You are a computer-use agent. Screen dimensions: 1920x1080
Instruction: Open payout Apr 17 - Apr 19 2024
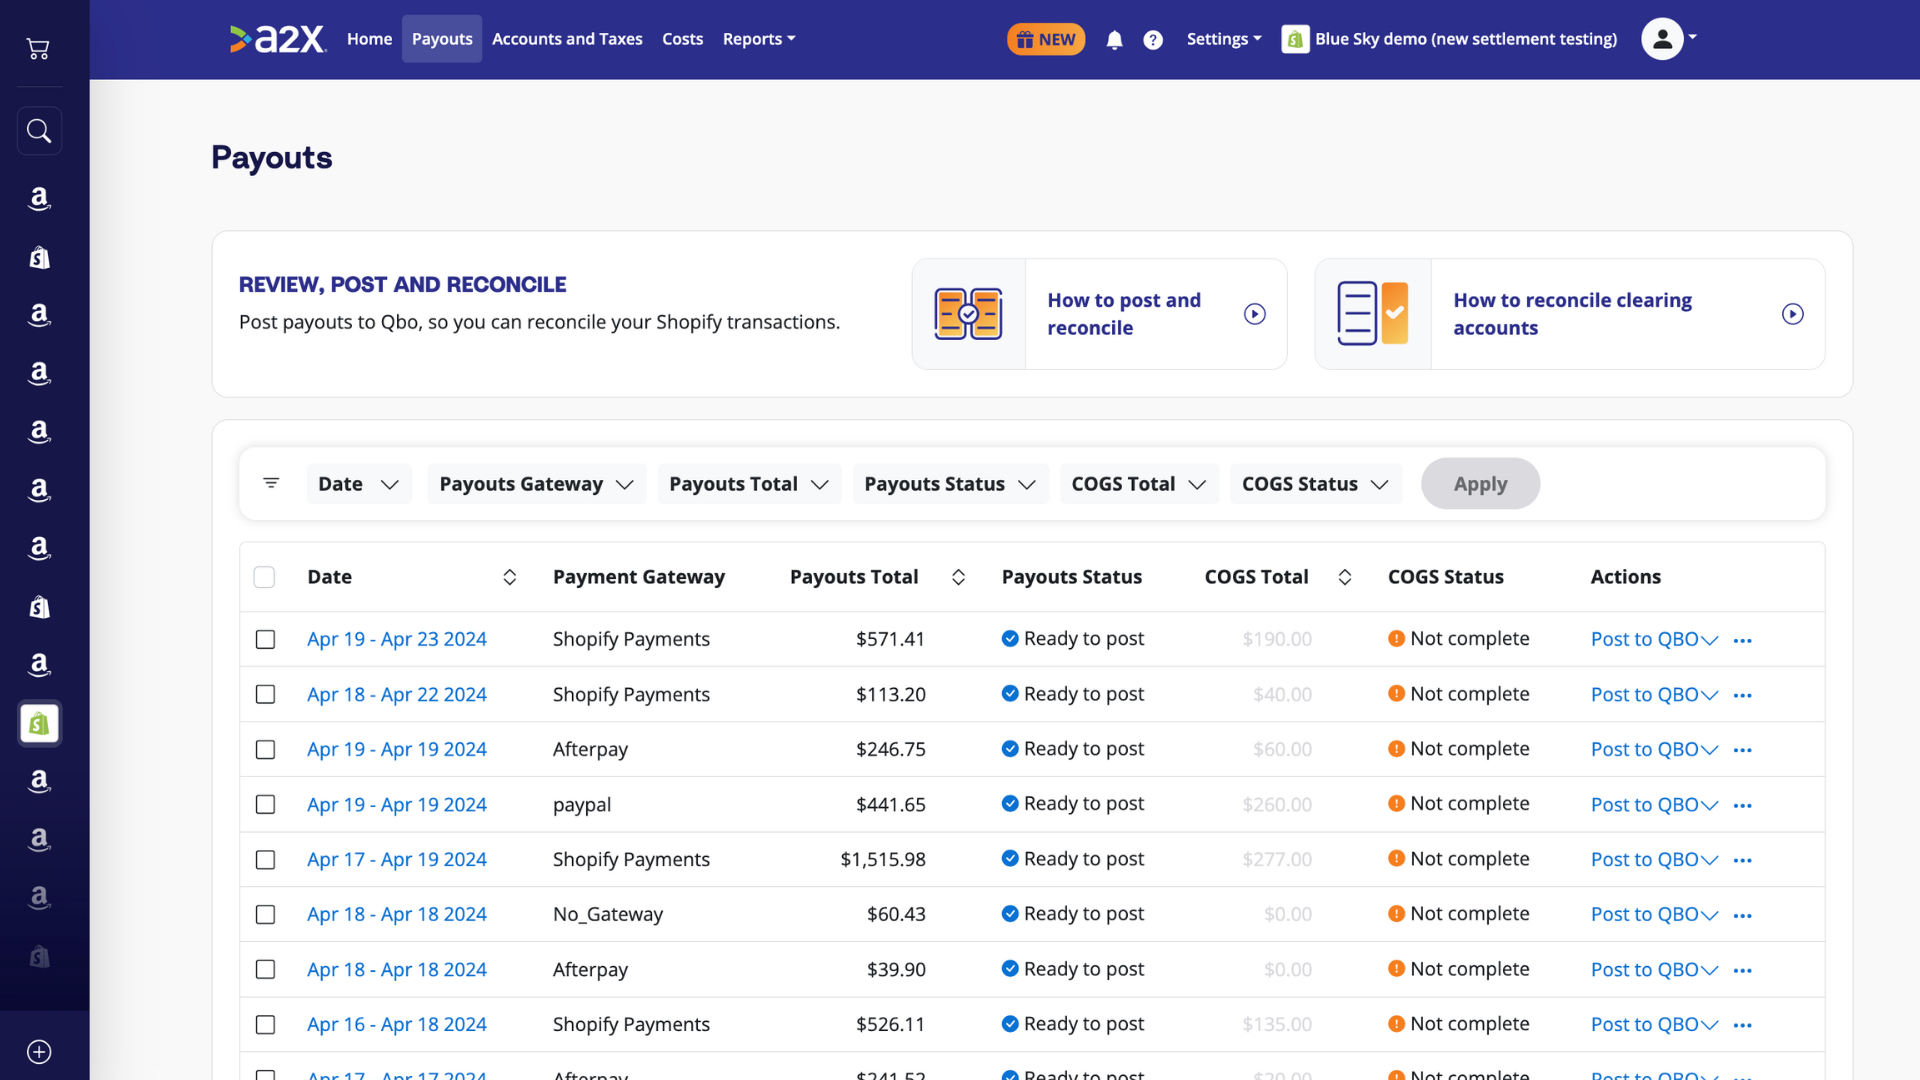(x=397, y=859)
